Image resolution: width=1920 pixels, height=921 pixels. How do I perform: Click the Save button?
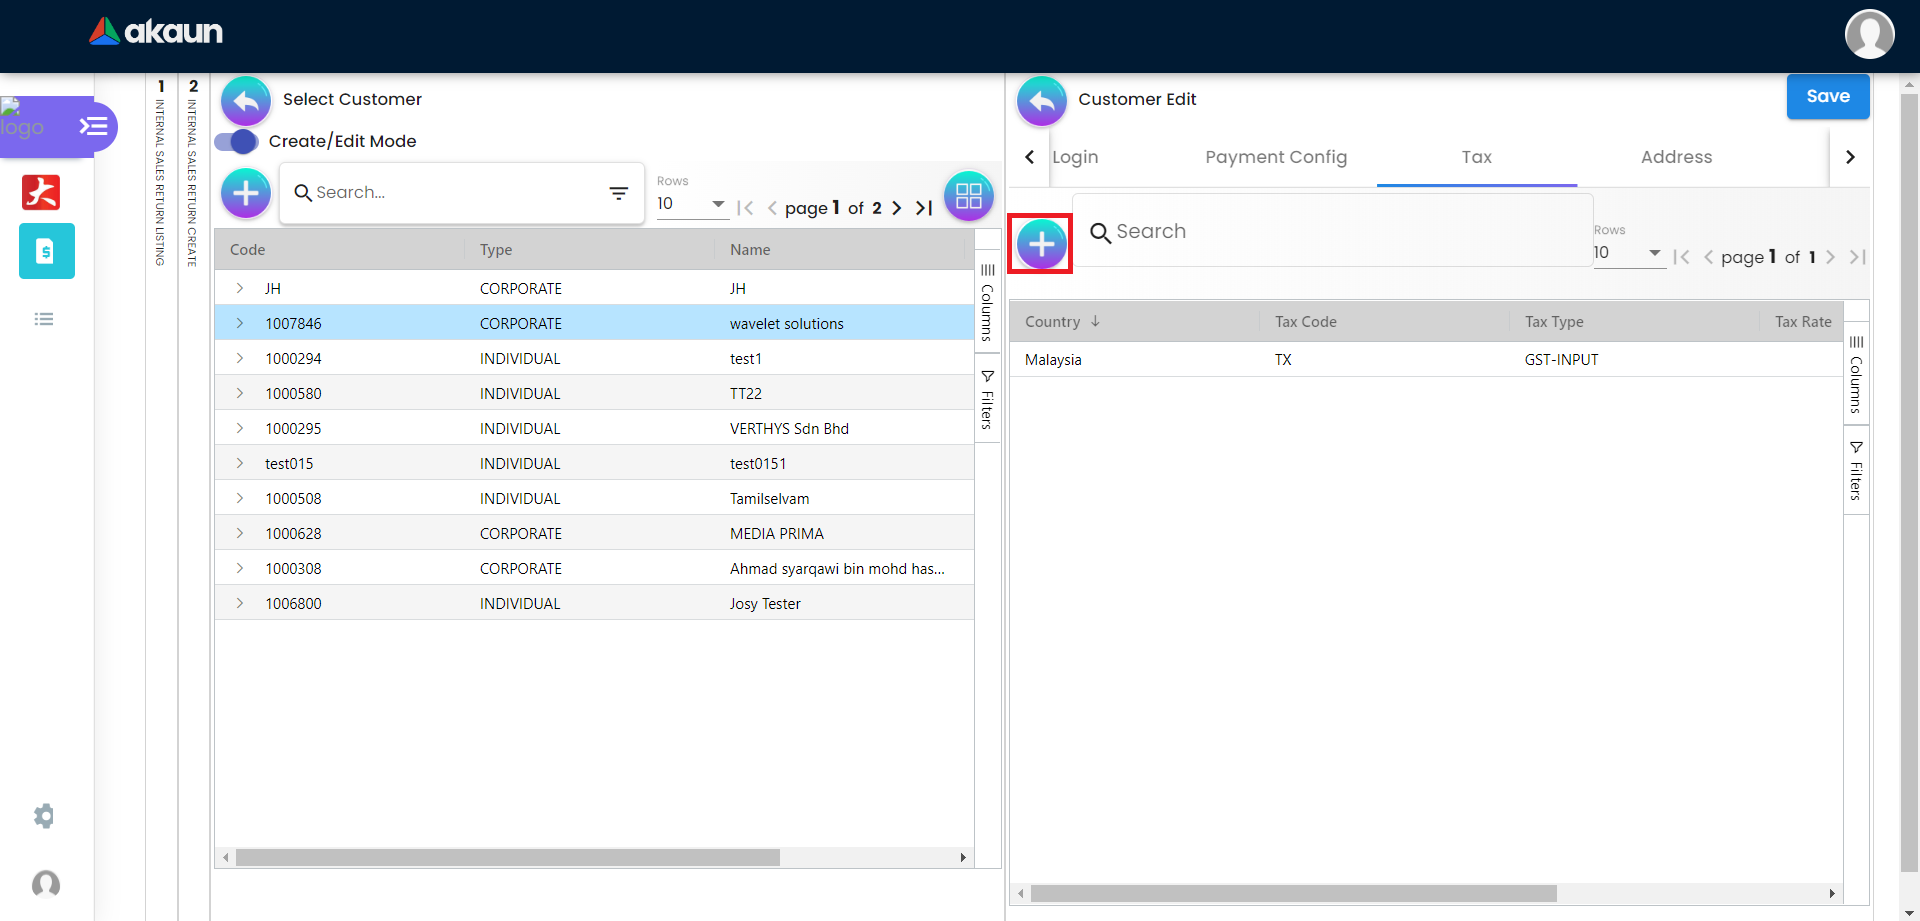[x=1827, y=97]
